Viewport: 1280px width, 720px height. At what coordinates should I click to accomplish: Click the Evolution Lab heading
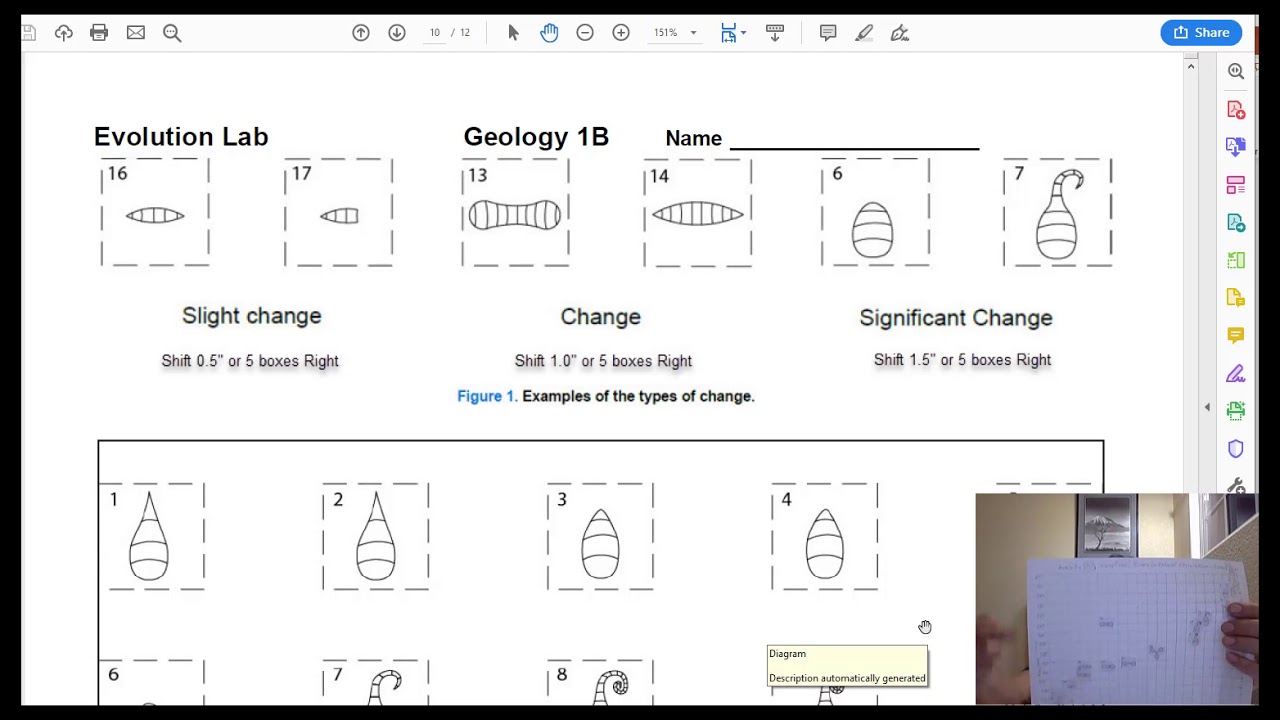pos(181,137)
